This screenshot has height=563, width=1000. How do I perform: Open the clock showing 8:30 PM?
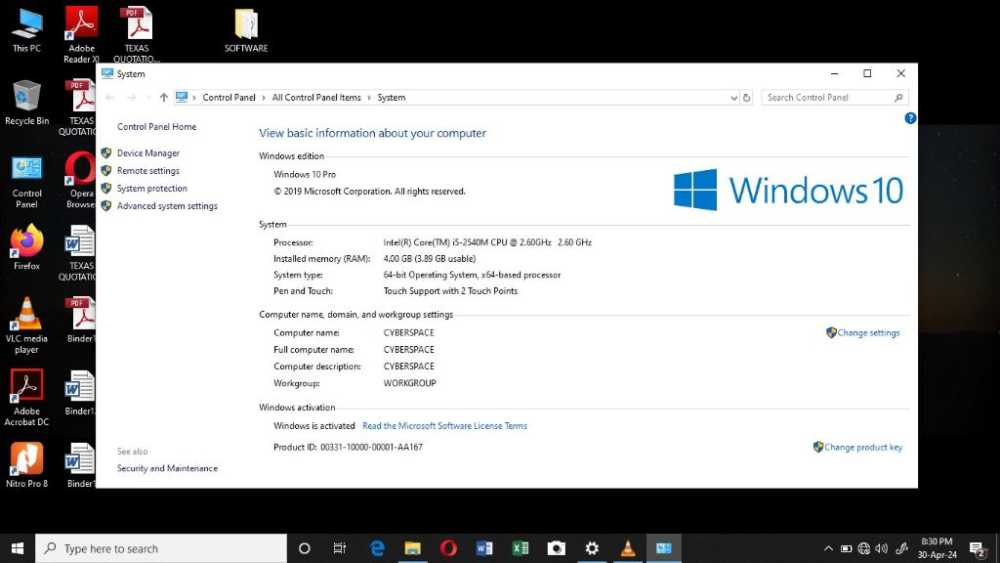tap(937, 548)
